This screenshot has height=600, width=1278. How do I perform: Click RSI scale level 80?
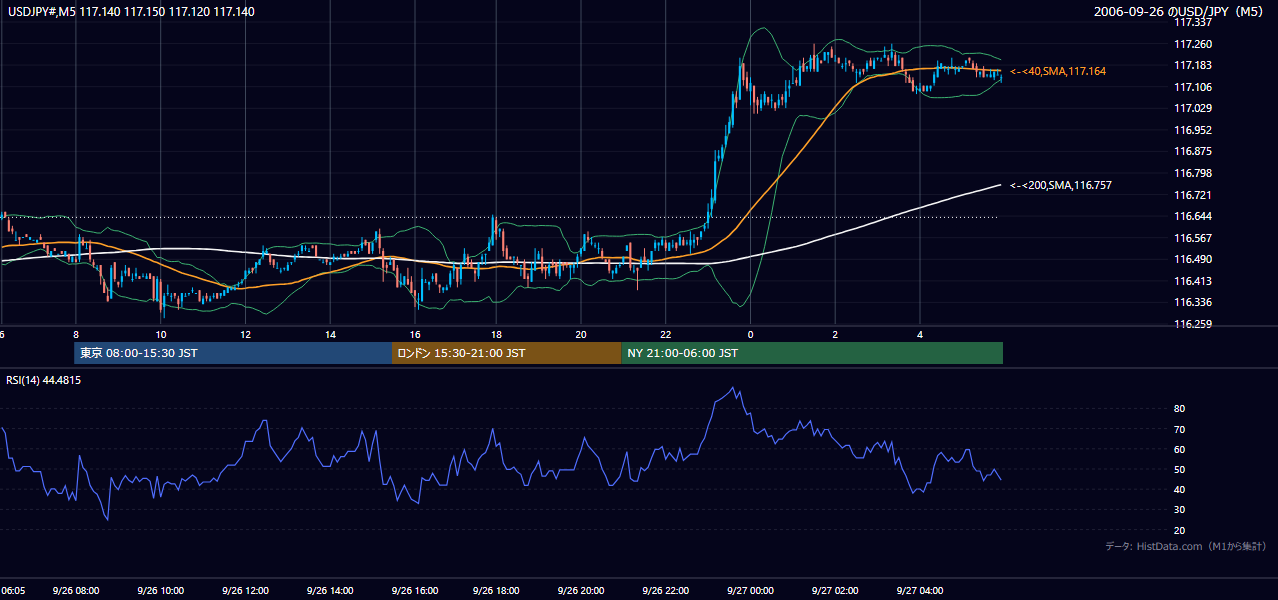click(1180, 409)
